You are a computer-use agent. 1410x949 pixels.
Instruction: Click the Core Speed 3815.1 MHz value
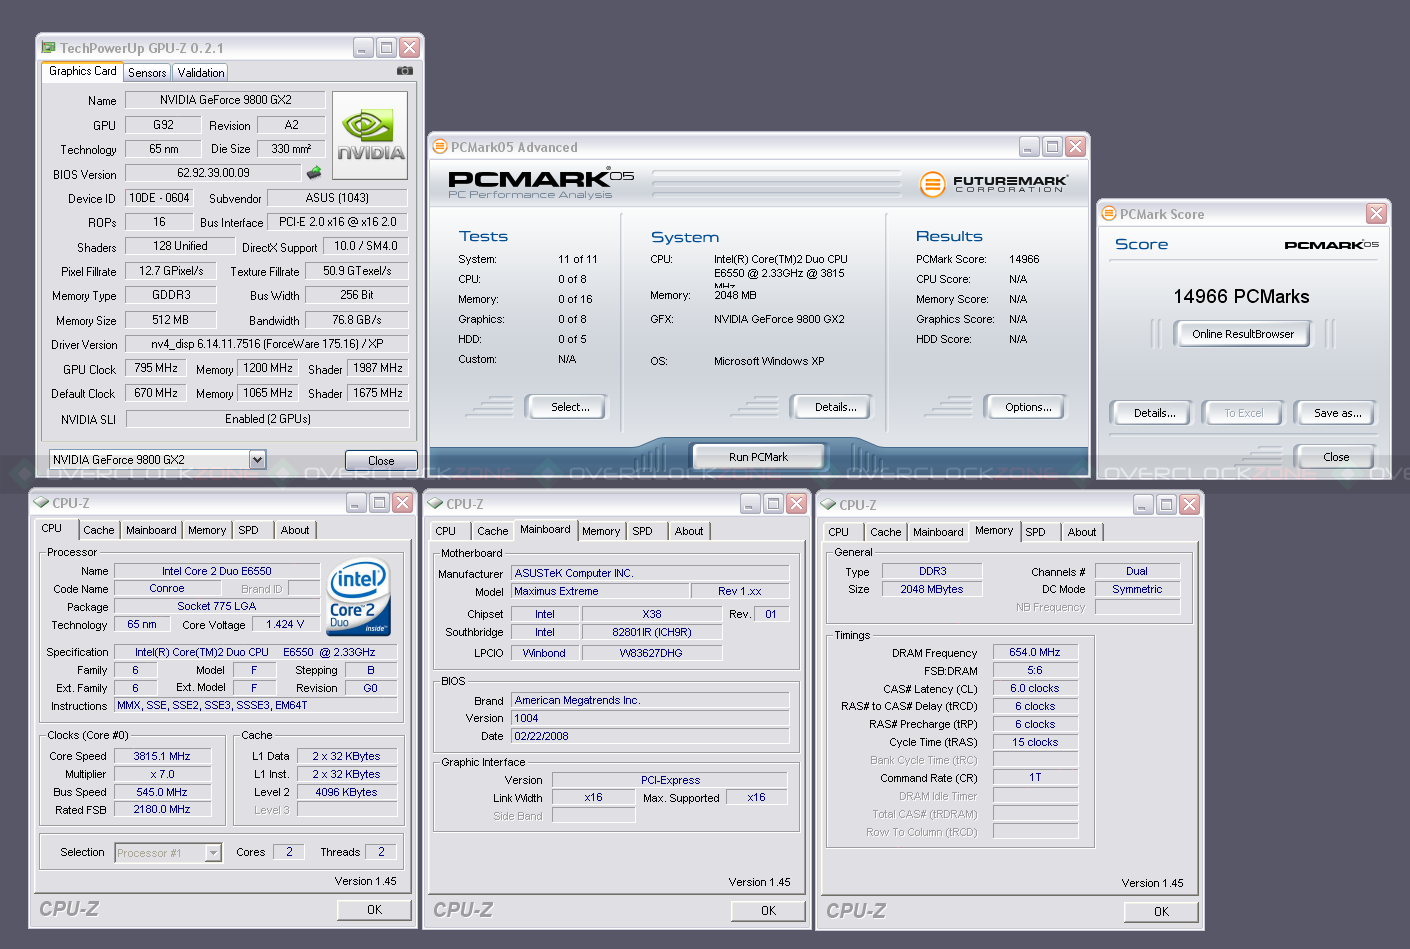pyautogui.click(x=162, y=756)
